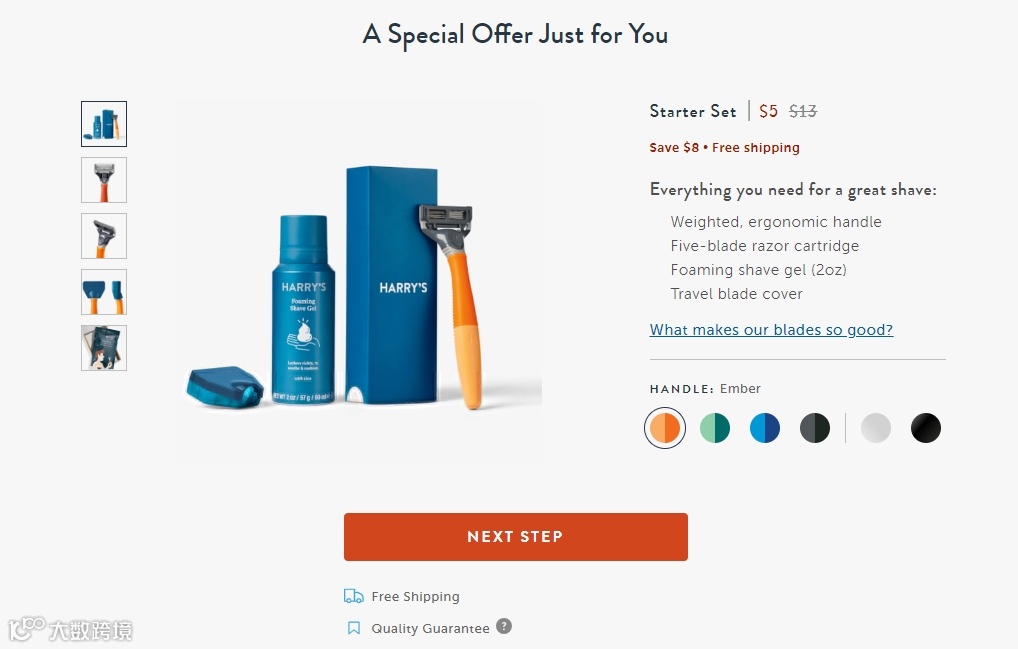Choose the green handle color swatch
1018x649 pixels.
coord(714,428)
